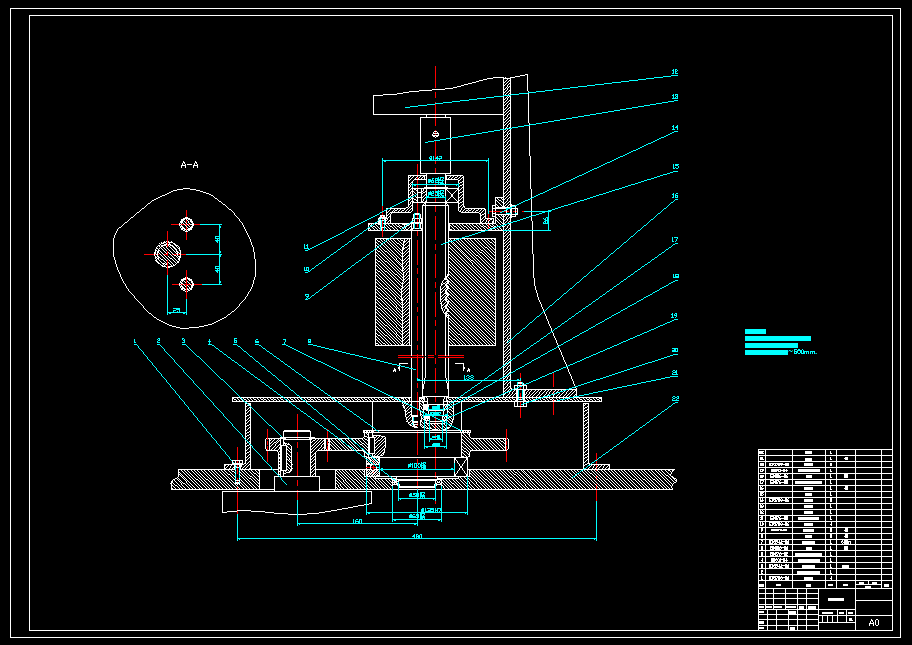Click part callout number "8"
Screen dimensions: 912x645
309,342
